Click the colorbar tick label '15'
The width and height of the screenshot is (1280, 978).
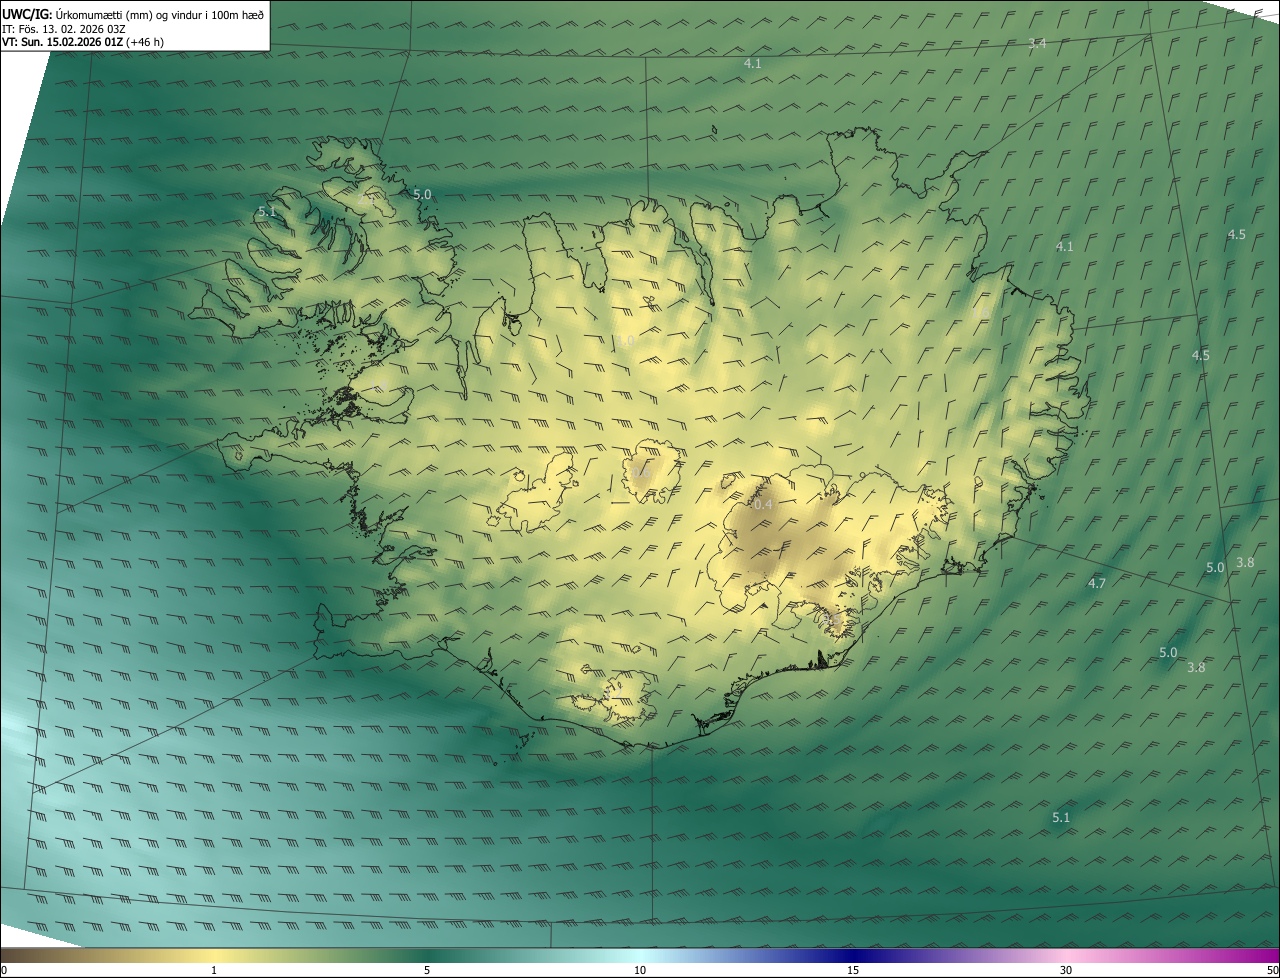point(853,970)
